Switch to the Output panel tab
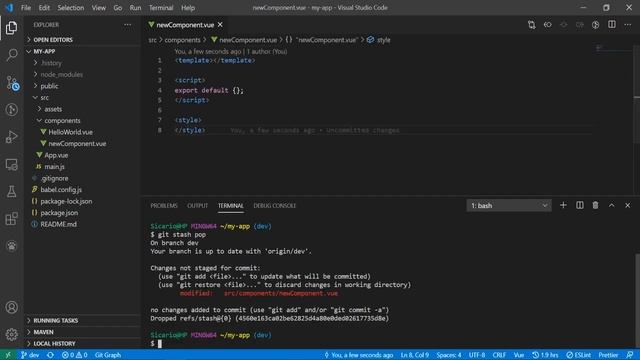 [x=198, y=206]
